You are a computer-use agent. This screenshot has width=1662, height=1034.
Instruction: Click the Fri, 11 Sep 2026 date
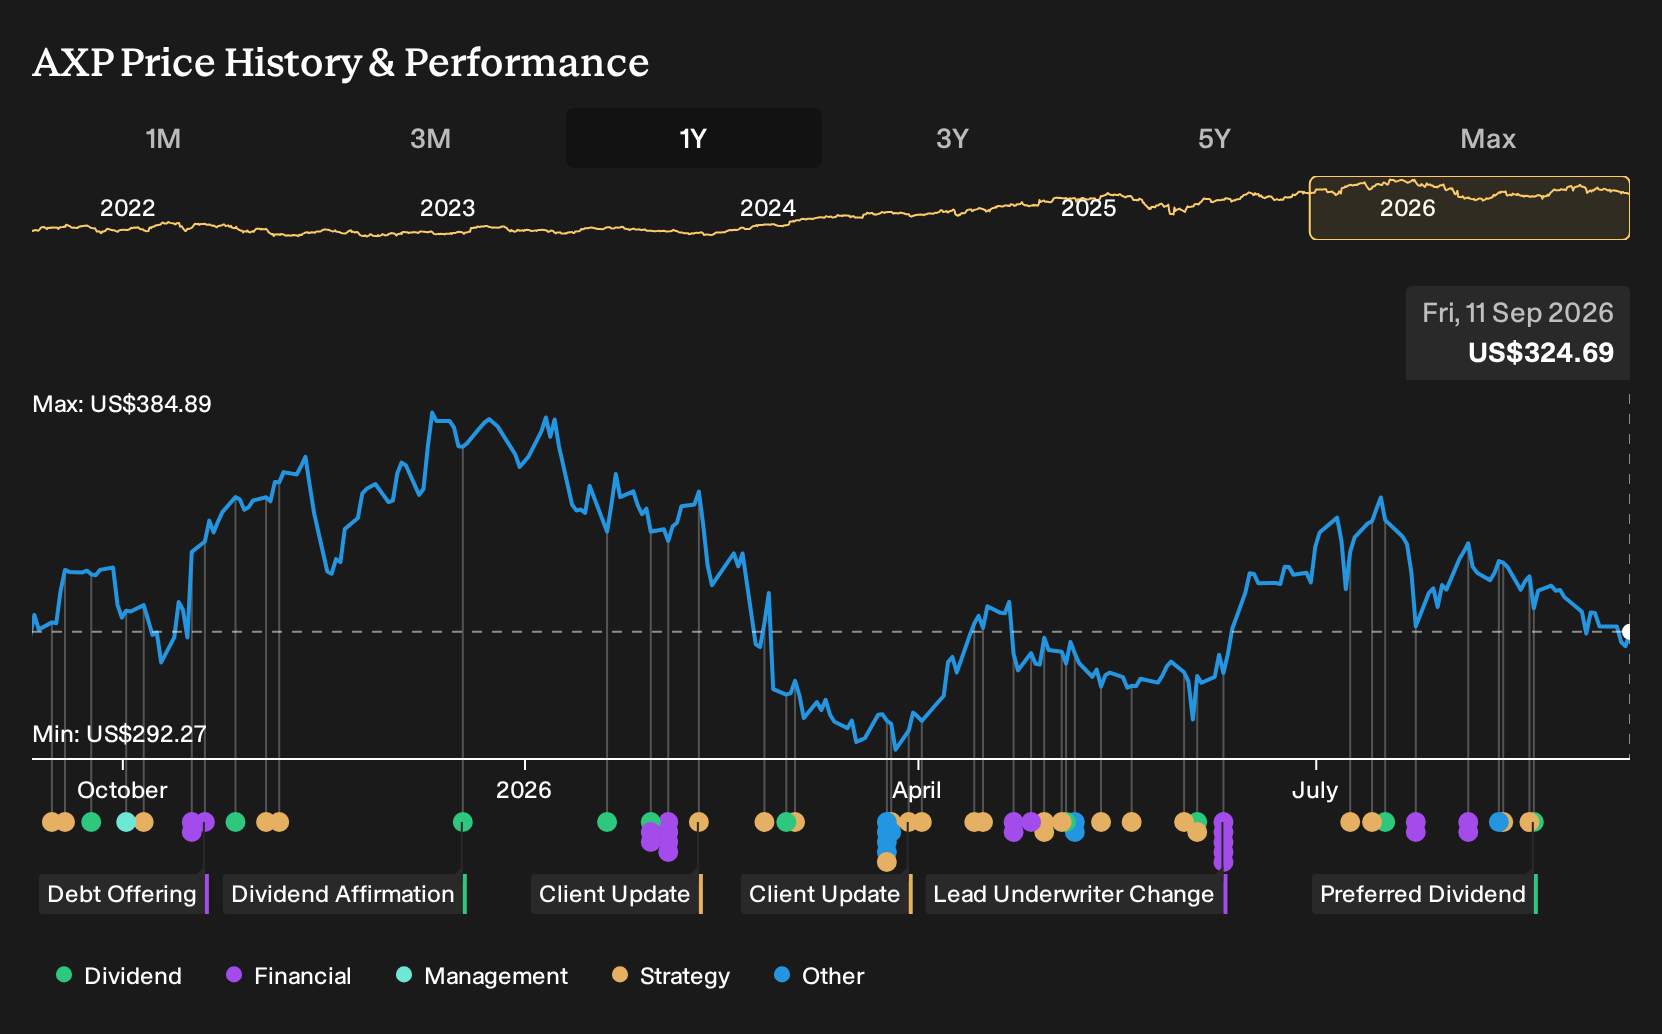(1518, 313)
